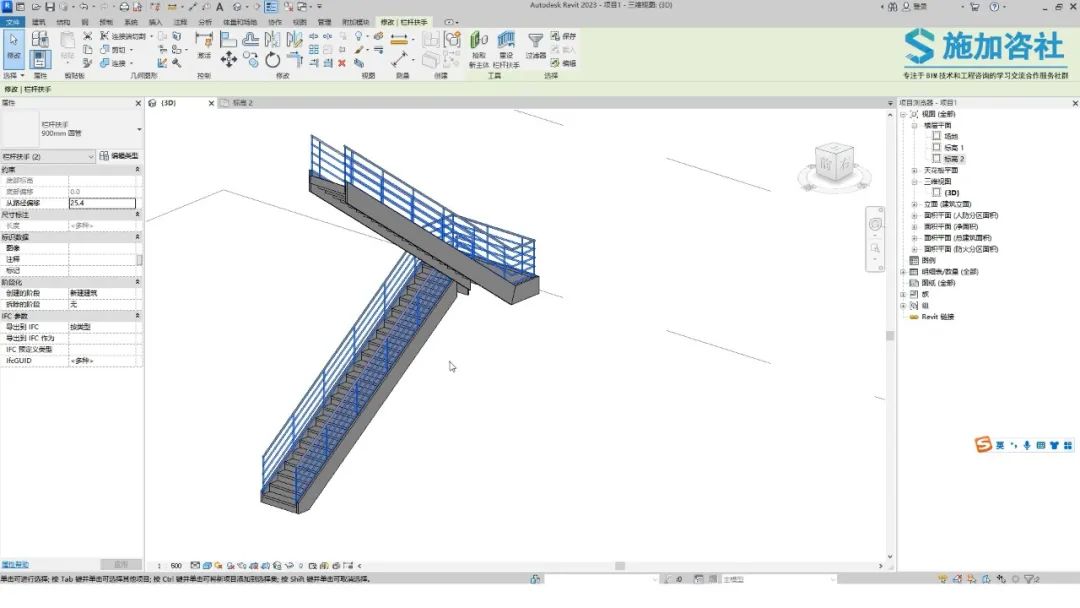Image resolution: width=1080 pixels, height=608 pixels.
Task: Click the 属性帮助 properties help link
Action: click(15, 565)
